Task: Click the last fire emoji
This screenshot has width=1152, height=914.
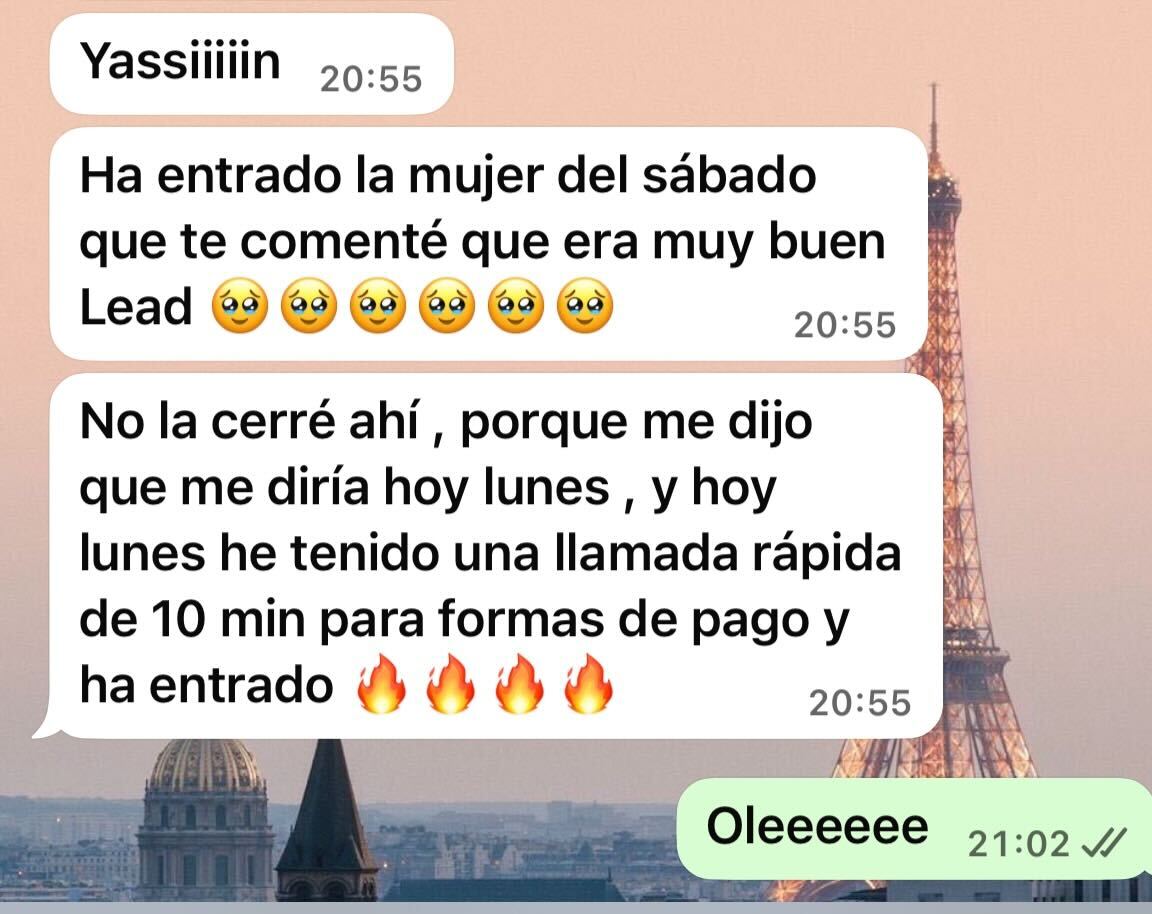Action: tap(588, 684)
